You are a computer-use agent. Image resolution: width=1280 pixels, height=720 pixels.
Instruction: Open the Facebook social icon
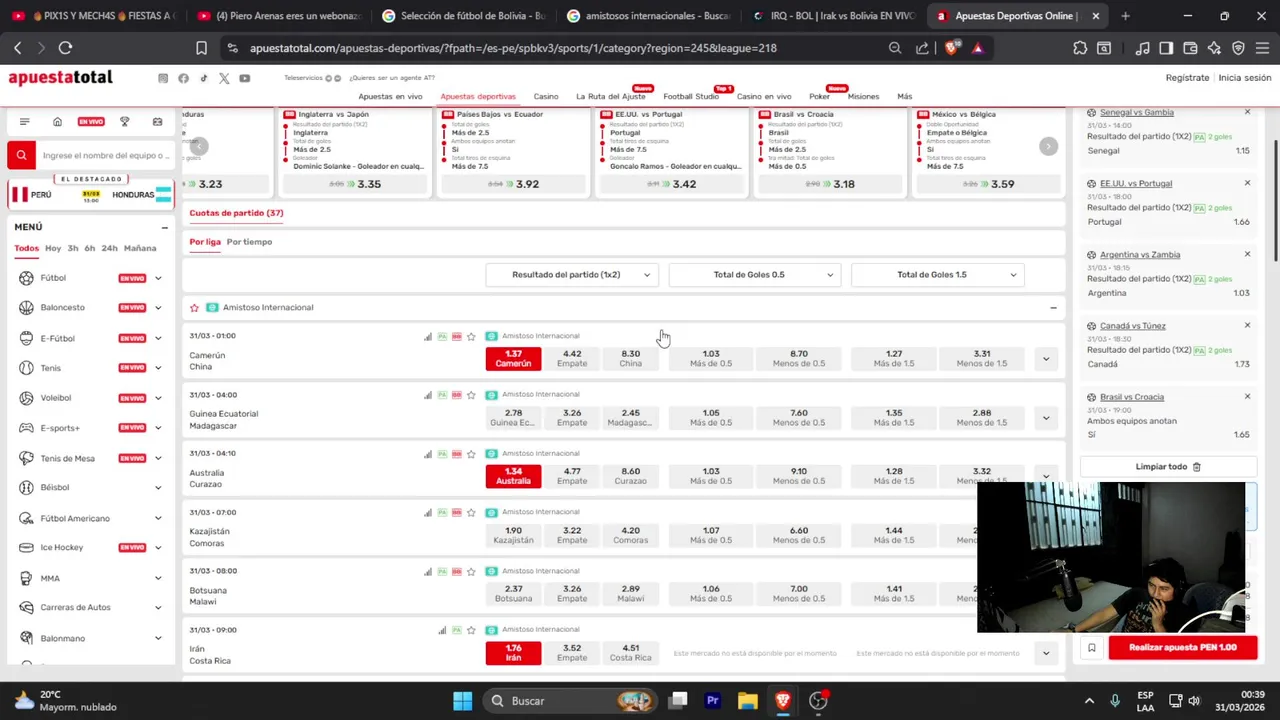183,78
